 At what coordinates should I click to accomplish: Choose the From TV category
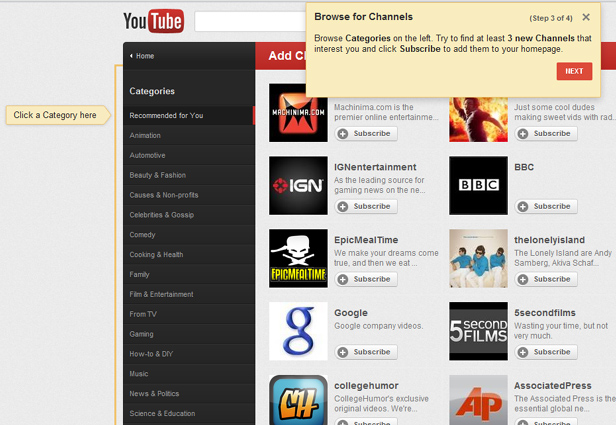pyautogui.click(x=189, y=314)
